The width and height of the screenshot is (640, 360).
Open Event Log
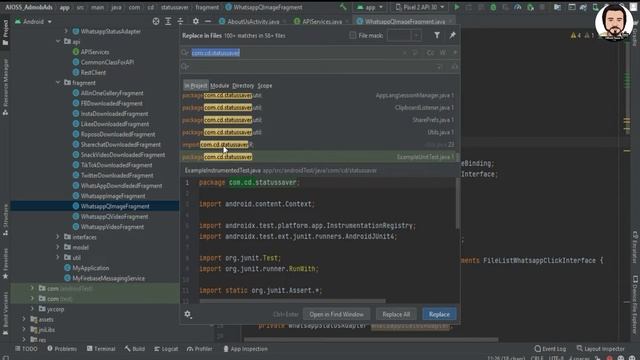550,349
